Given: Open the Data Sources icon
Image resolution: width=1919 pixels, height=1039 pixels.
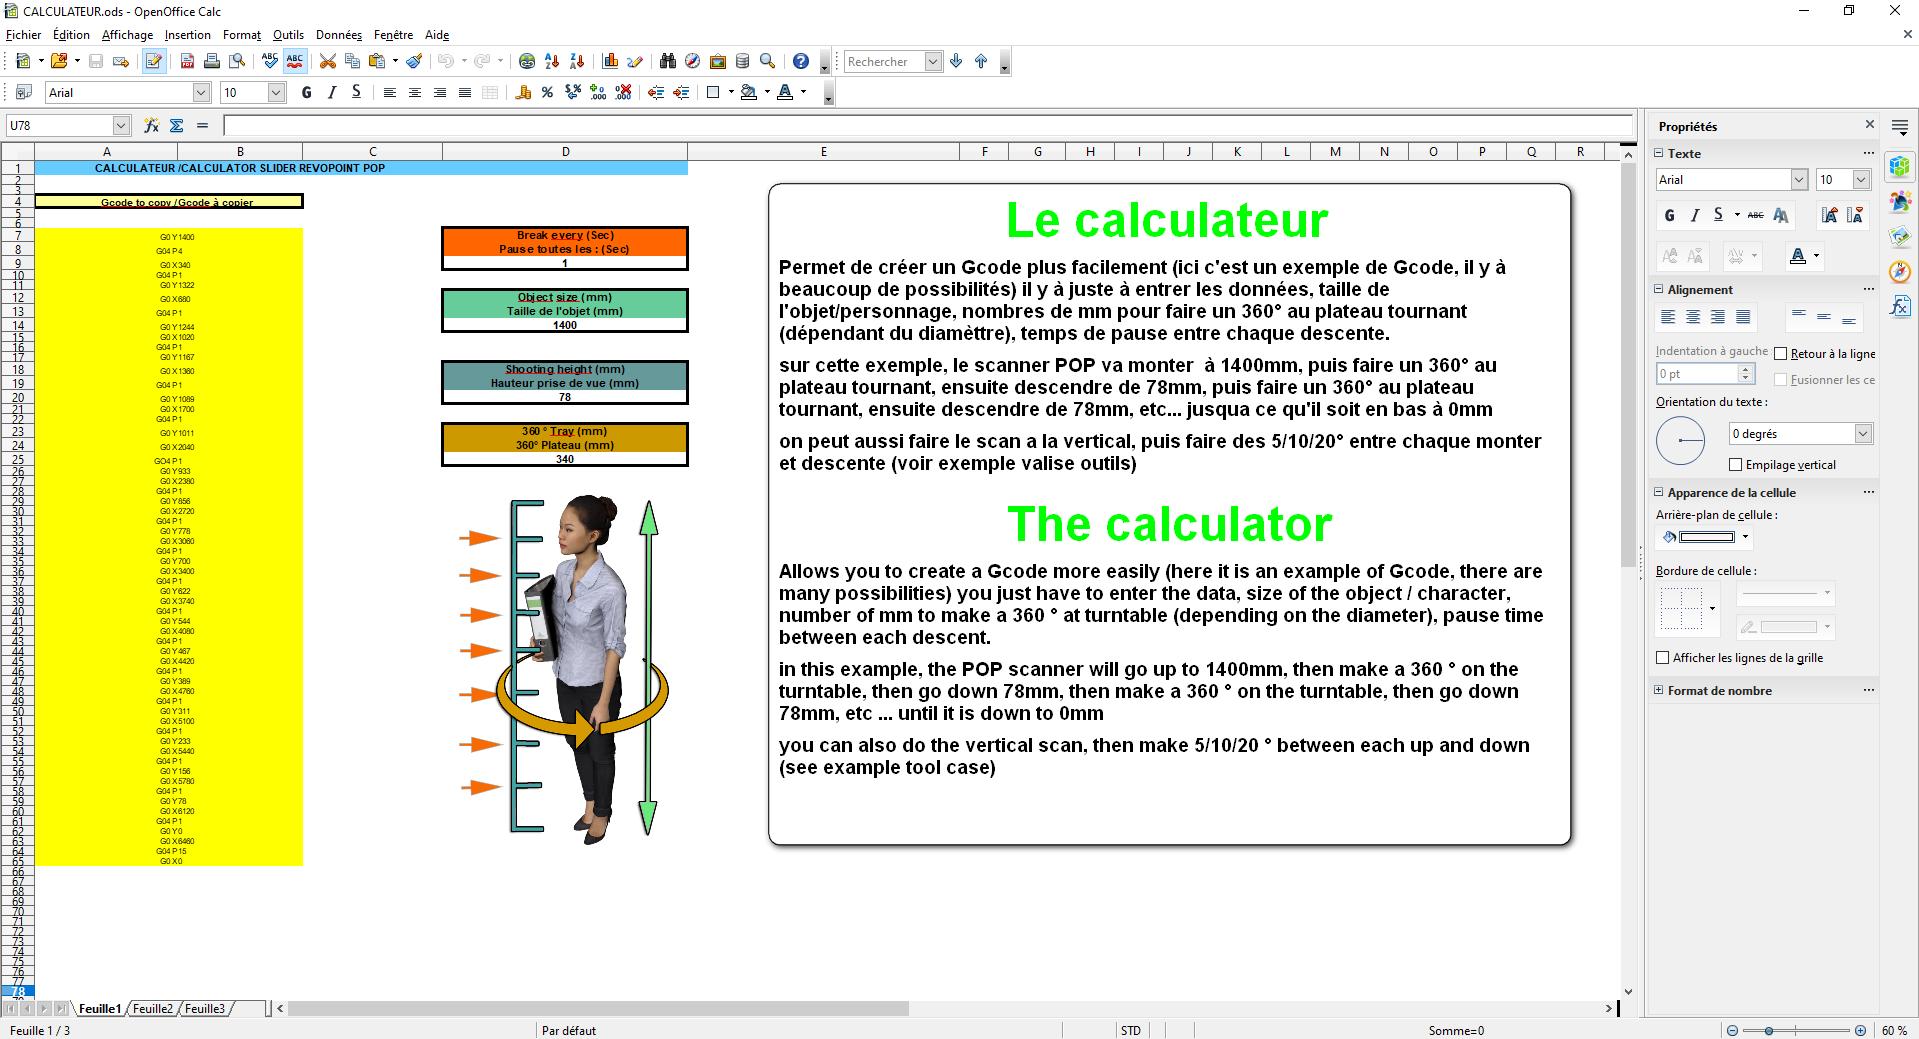Looking at the screenshot, I should click(742, 61).
